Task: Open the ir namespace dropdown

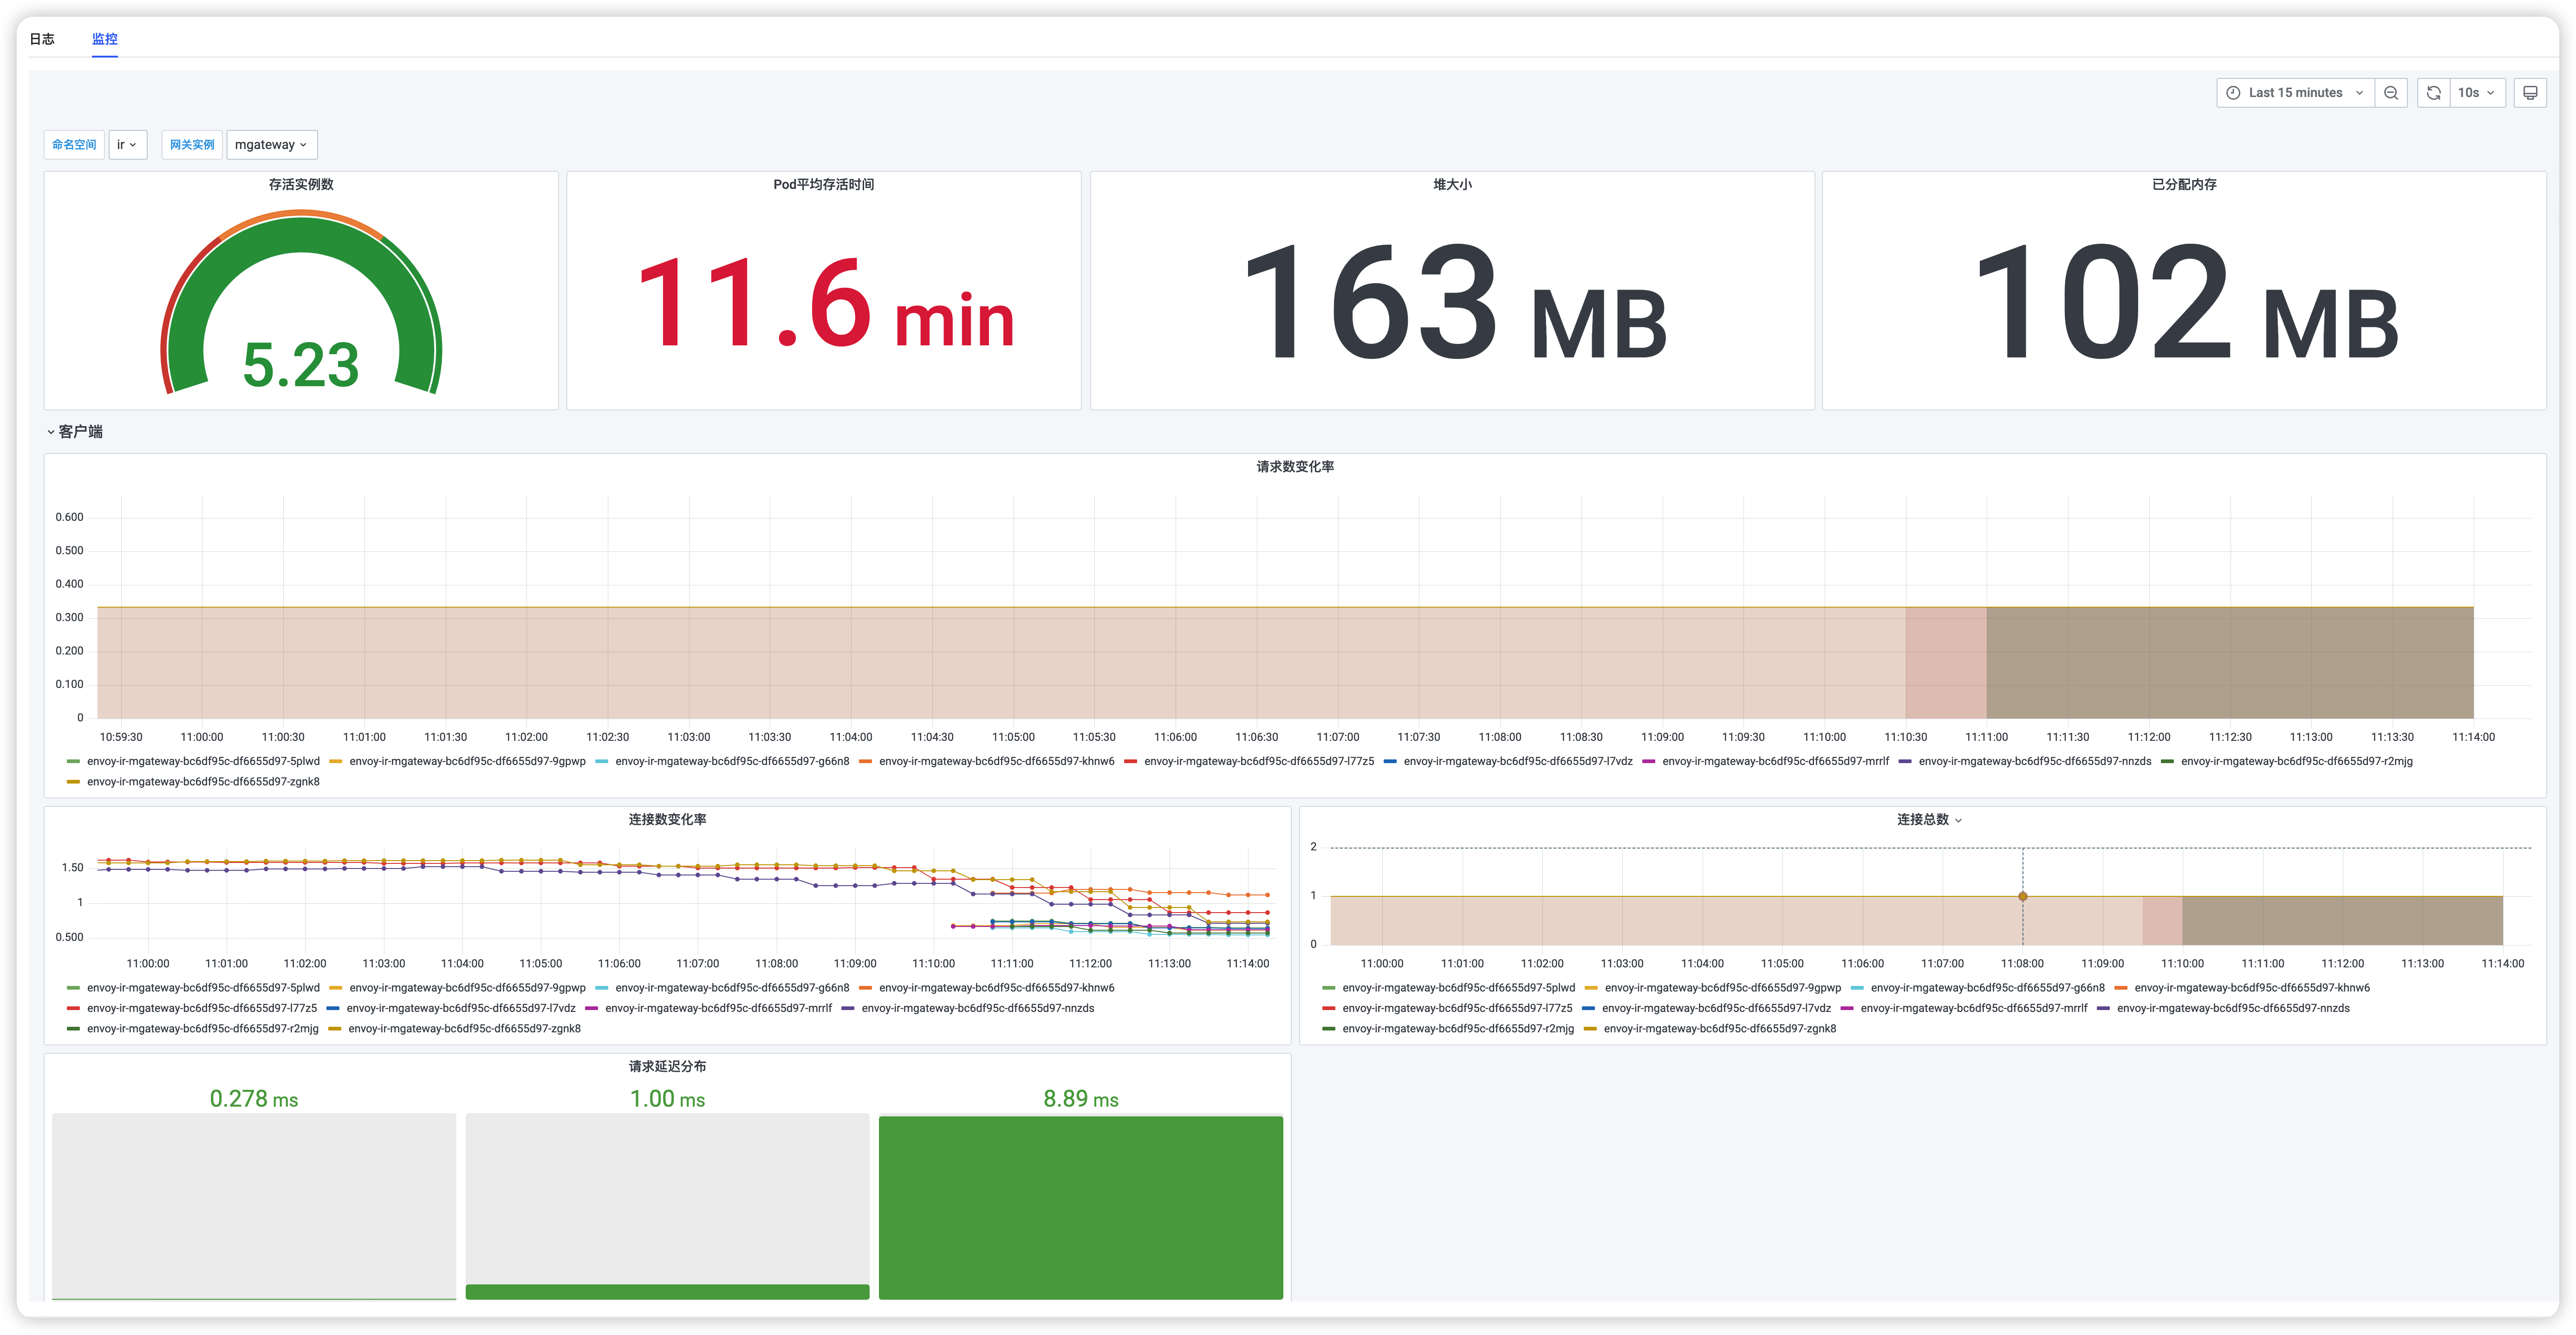Action: point(127,145)
